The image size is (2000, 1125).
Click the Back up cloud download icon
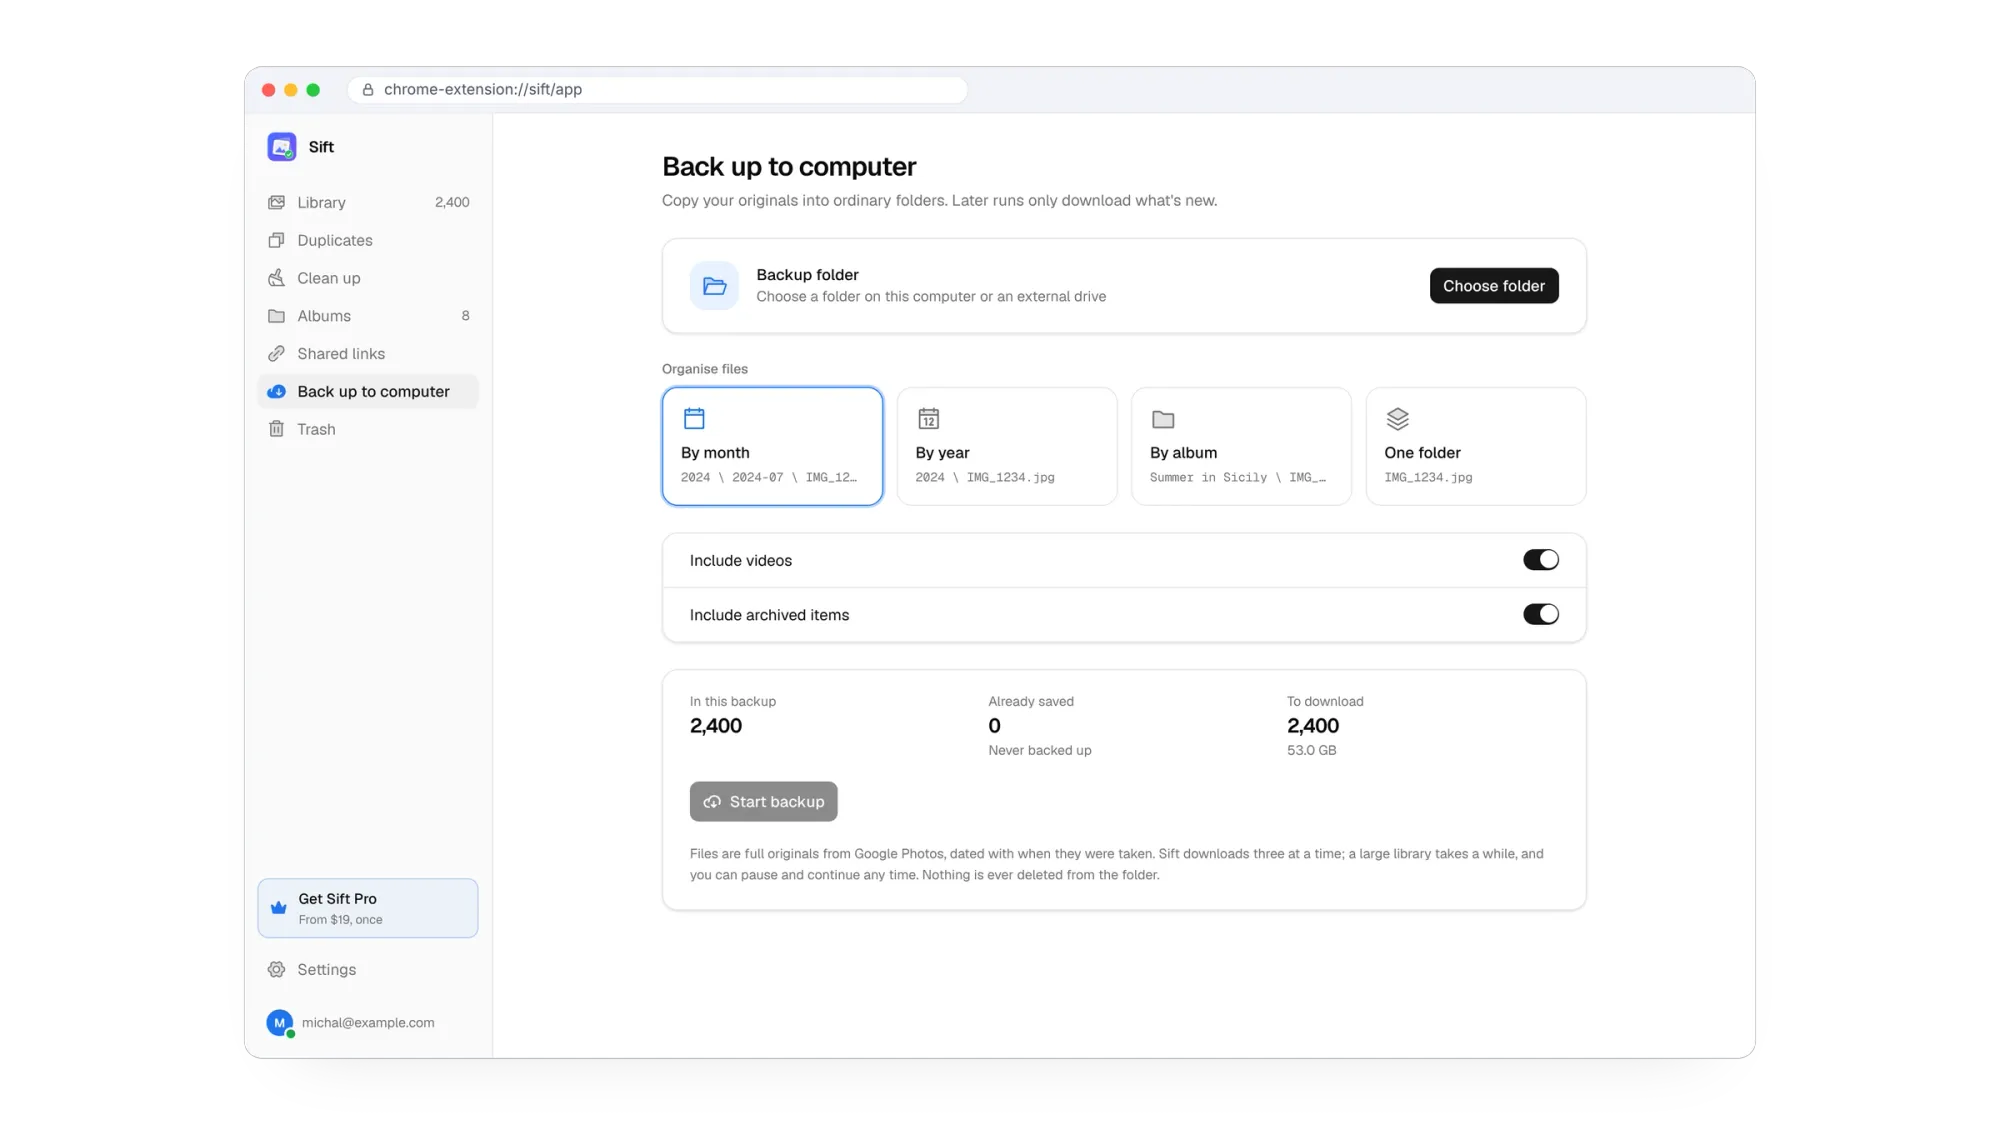(276, 392)
